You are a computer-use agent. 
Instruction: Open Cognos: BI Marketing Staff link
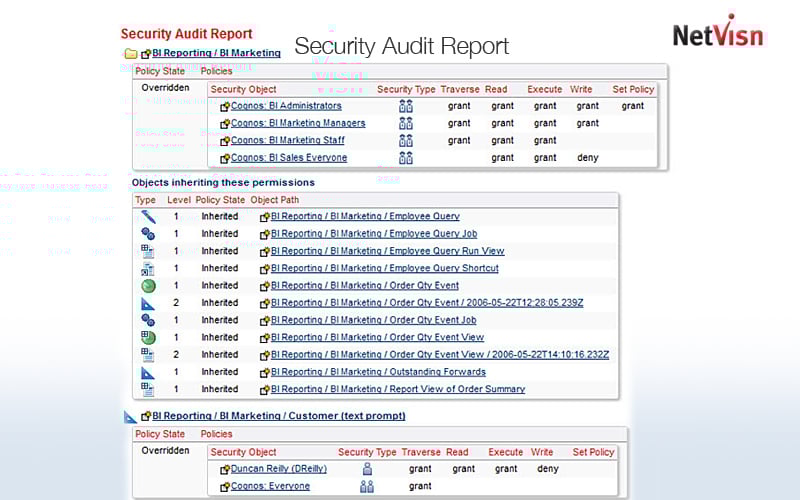(288, 140)
